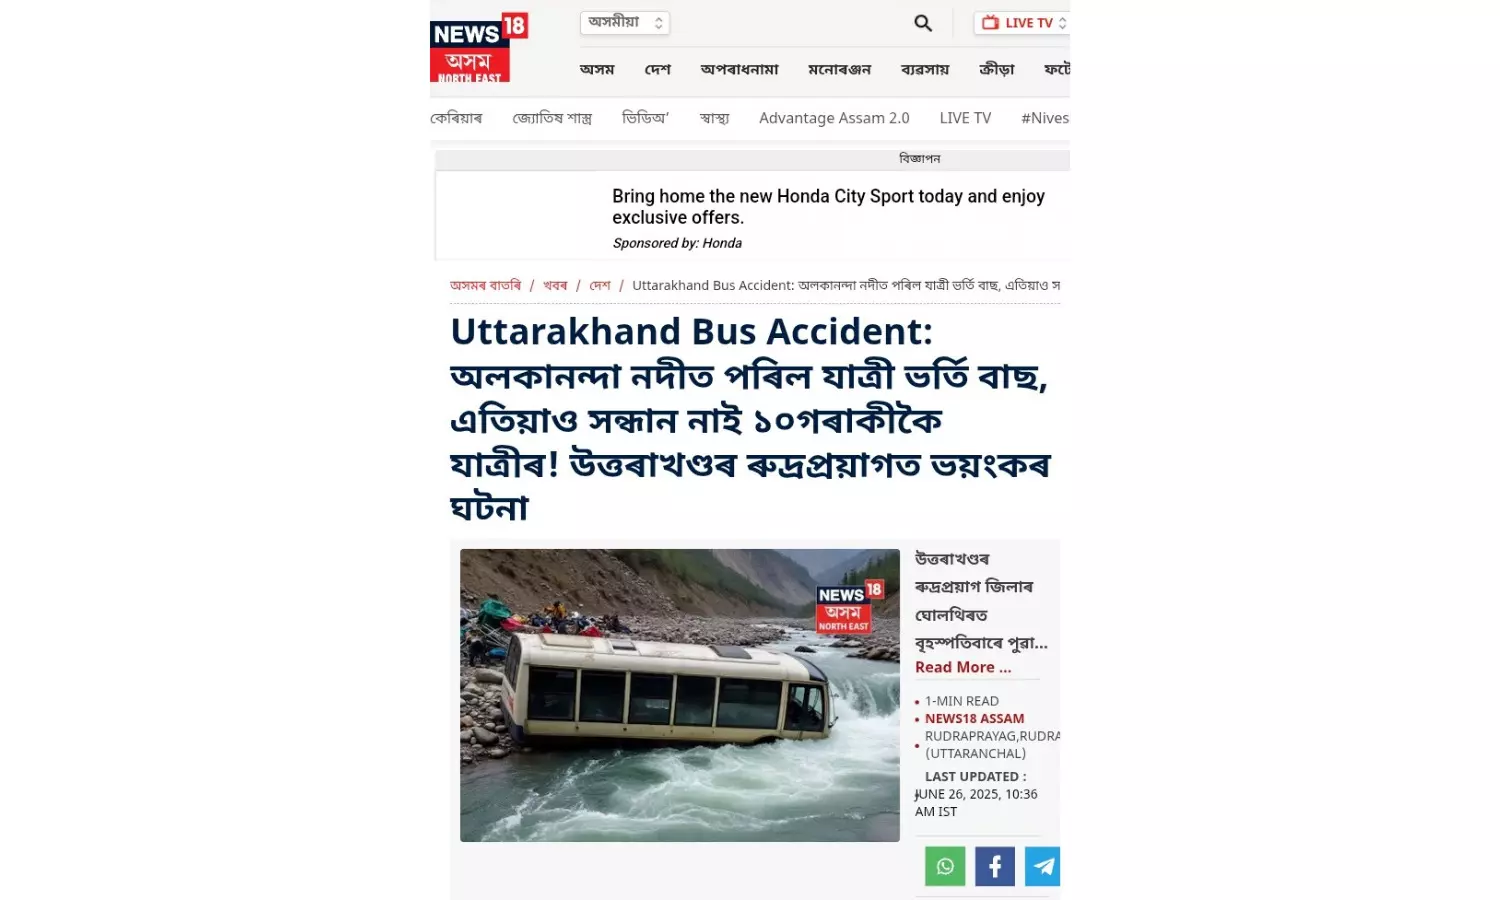The image size is (1500, 900).
Task: Click the LIVE TV television icon
Action: point(990,23)
